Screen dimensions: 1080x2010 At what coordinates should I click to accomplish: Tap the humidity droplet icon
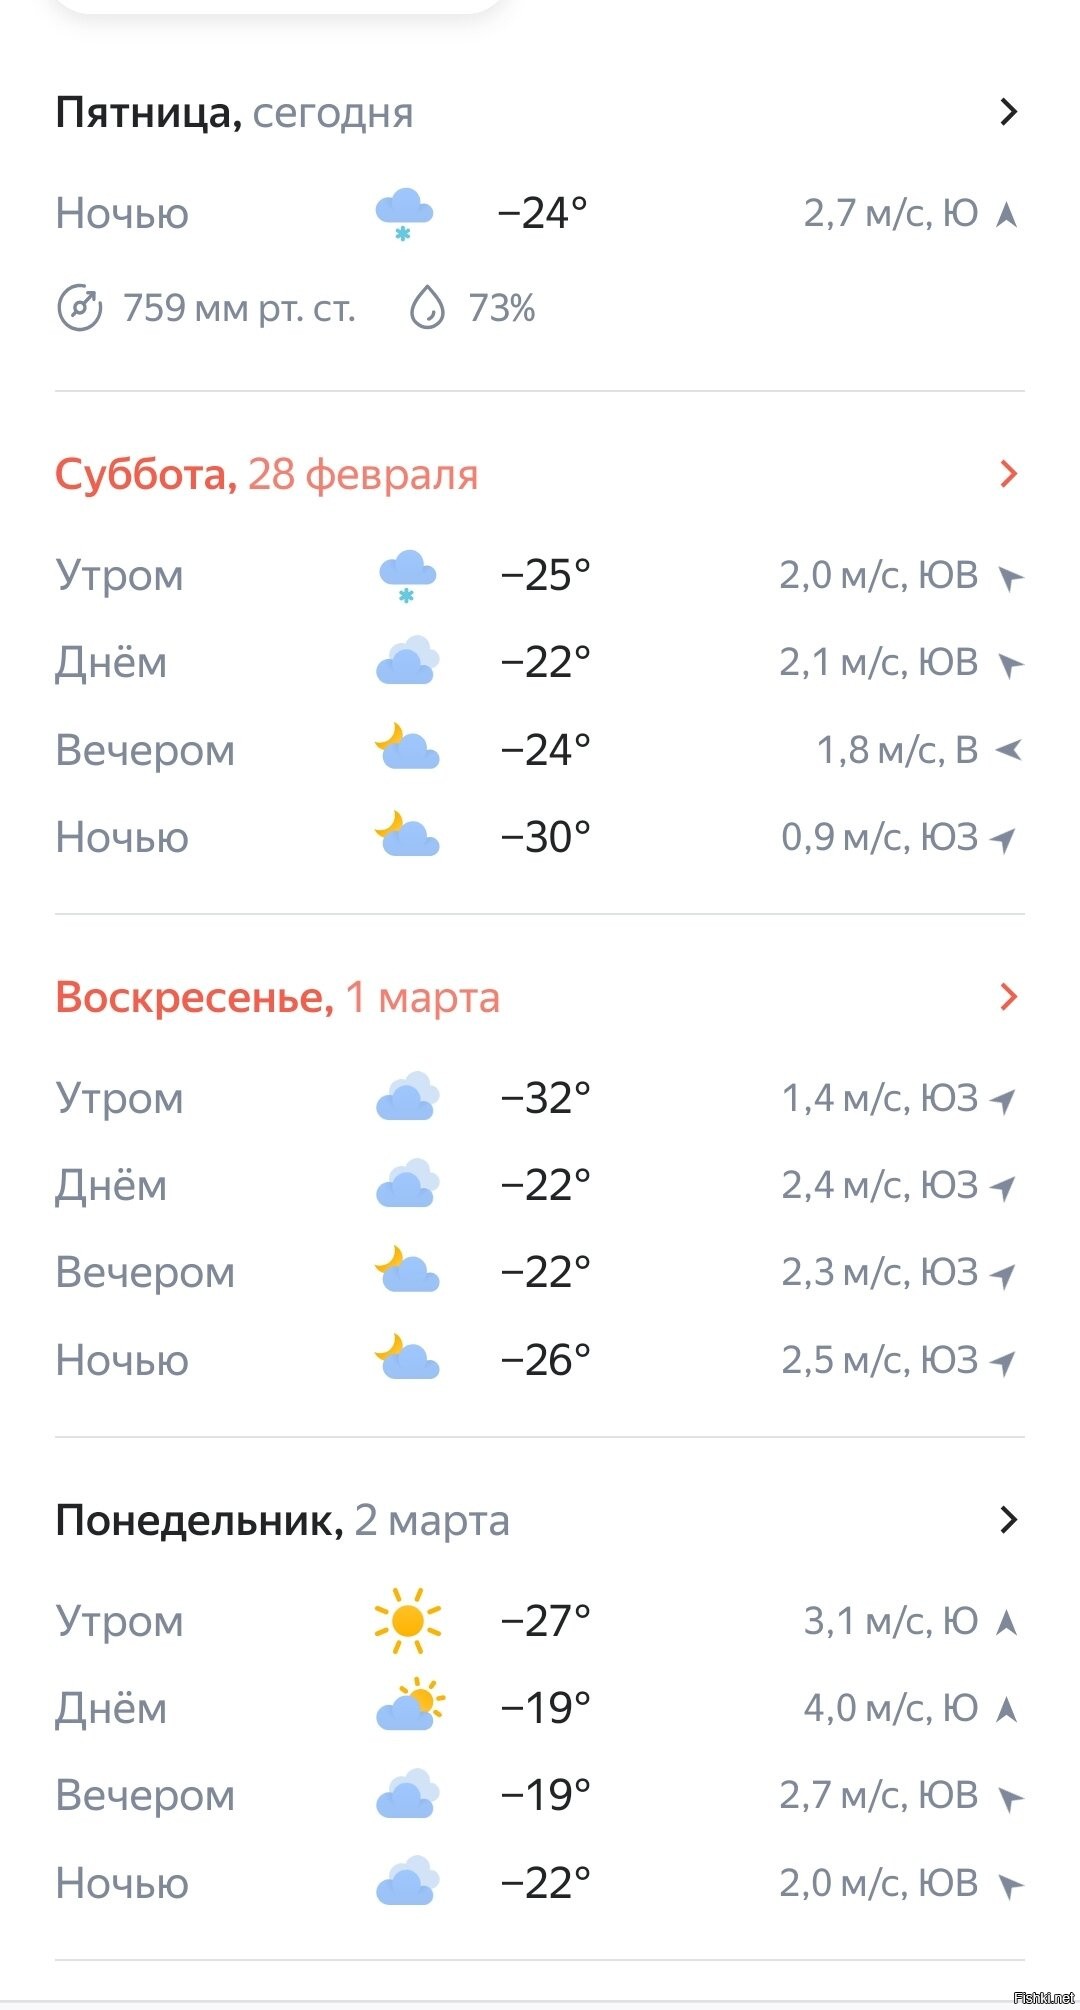[x=427, y=307]
